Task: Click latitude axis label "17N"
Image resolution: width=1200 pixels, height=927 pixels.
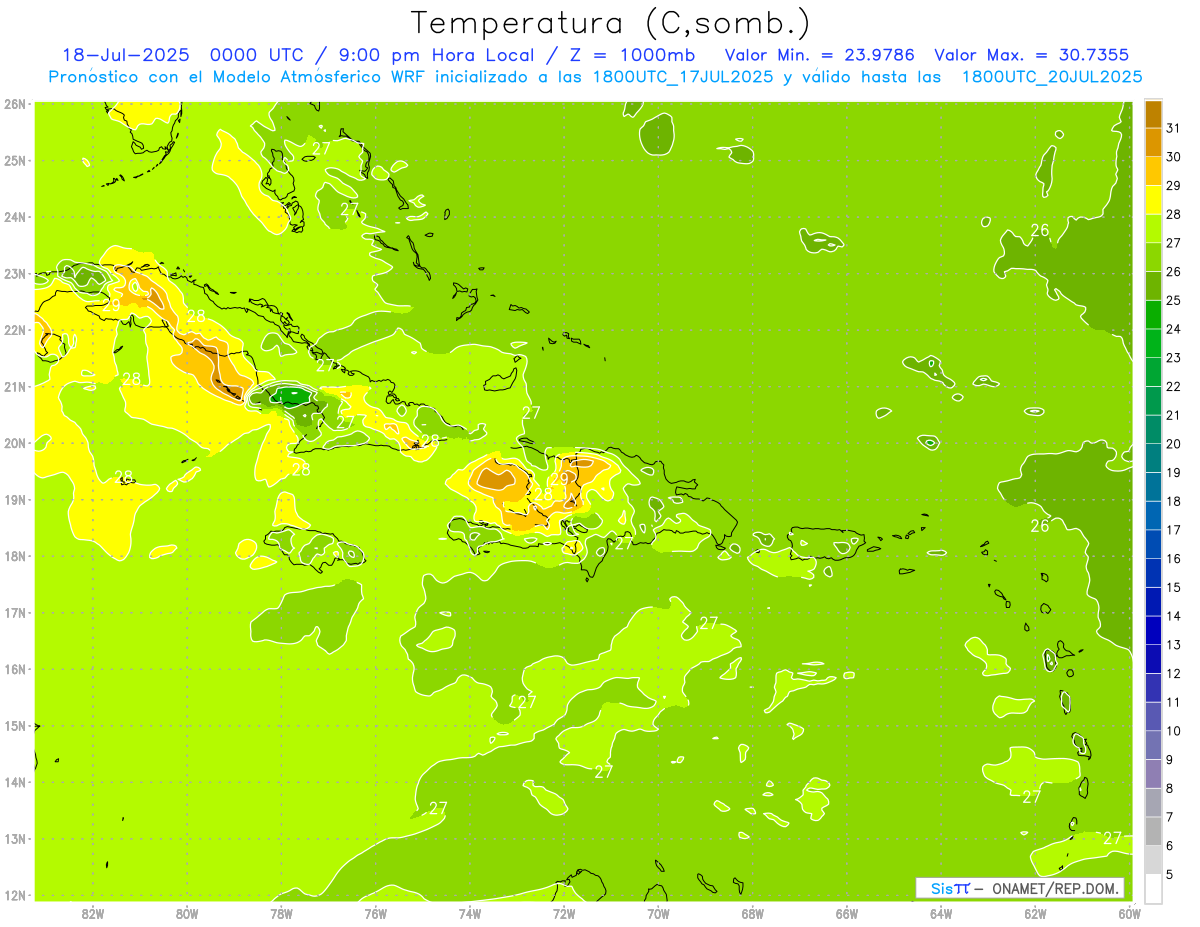Action: [14, 612]
